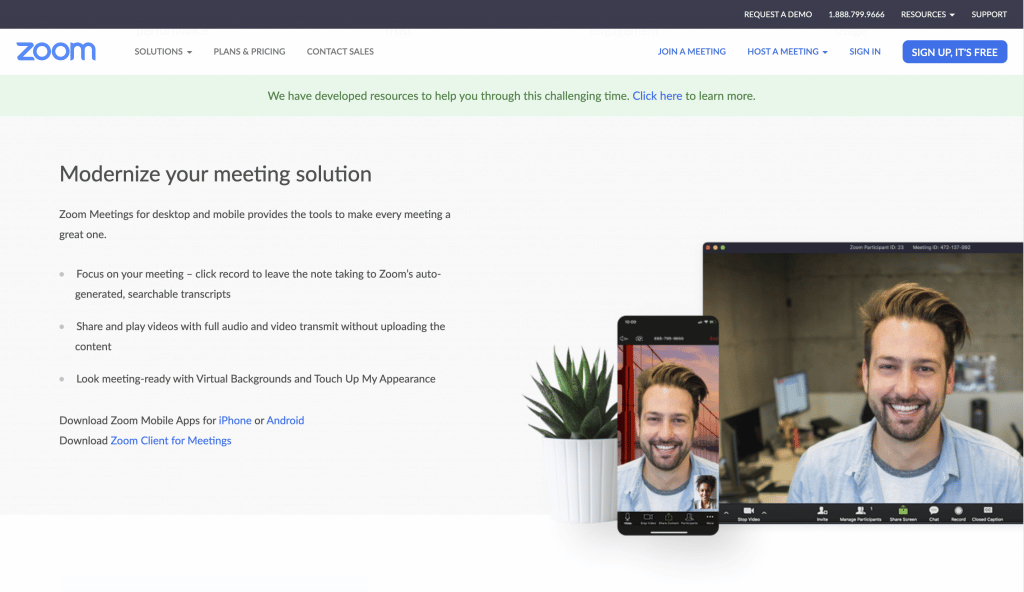The height and width of the screenshot is (592, 1024).
Task: Tap the speaker icon on phone top bar
Action: click(624, 338)
